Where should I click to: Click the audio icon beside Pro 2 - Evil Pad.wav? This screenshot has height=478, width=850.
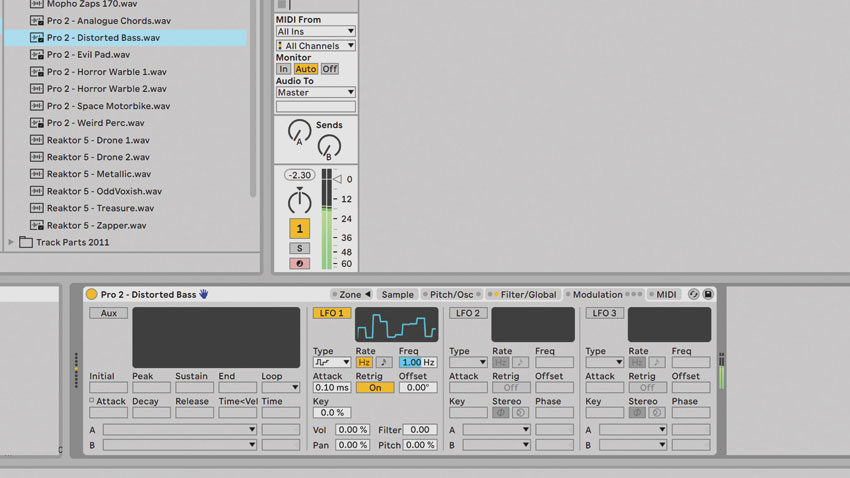point(36,55)
